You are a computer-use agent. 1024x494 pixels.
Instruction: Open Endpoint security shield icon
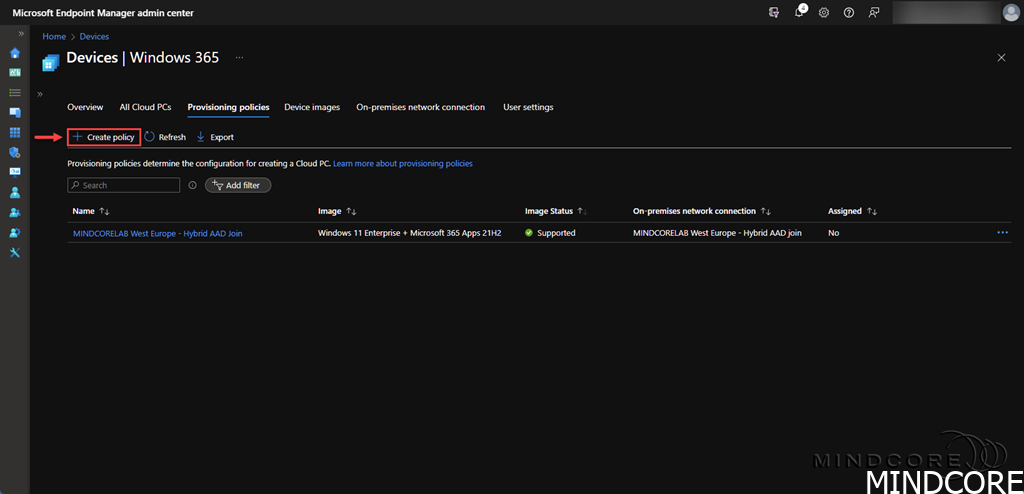[x=15, y=152]
